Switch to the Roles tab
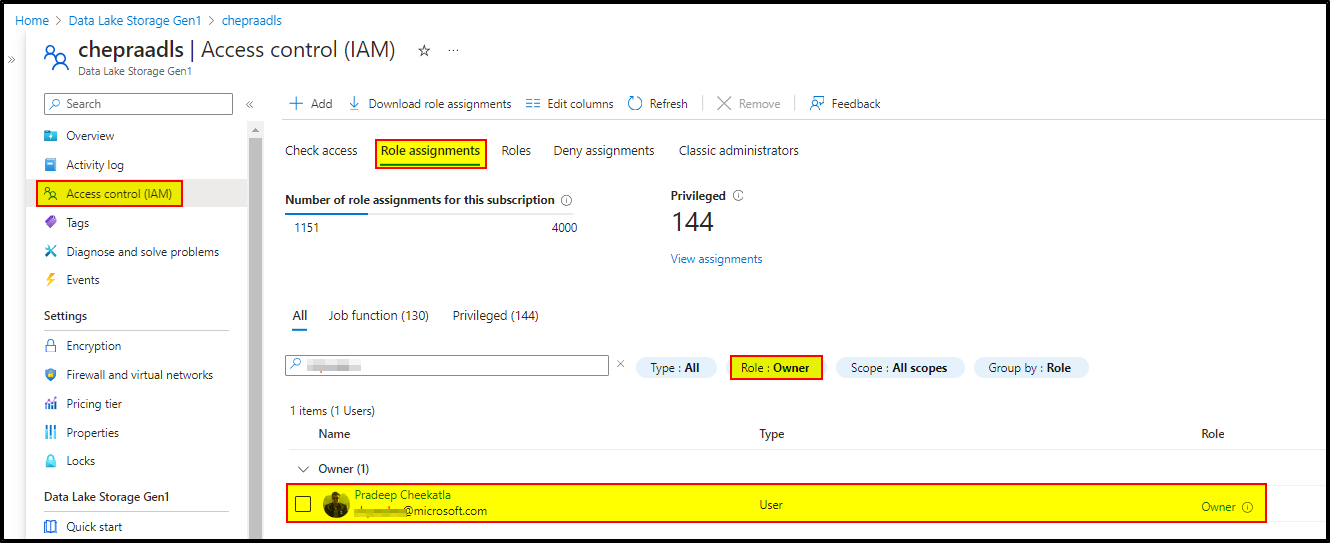This screenshot has width=1330, height=543. (x=516, y=151)
